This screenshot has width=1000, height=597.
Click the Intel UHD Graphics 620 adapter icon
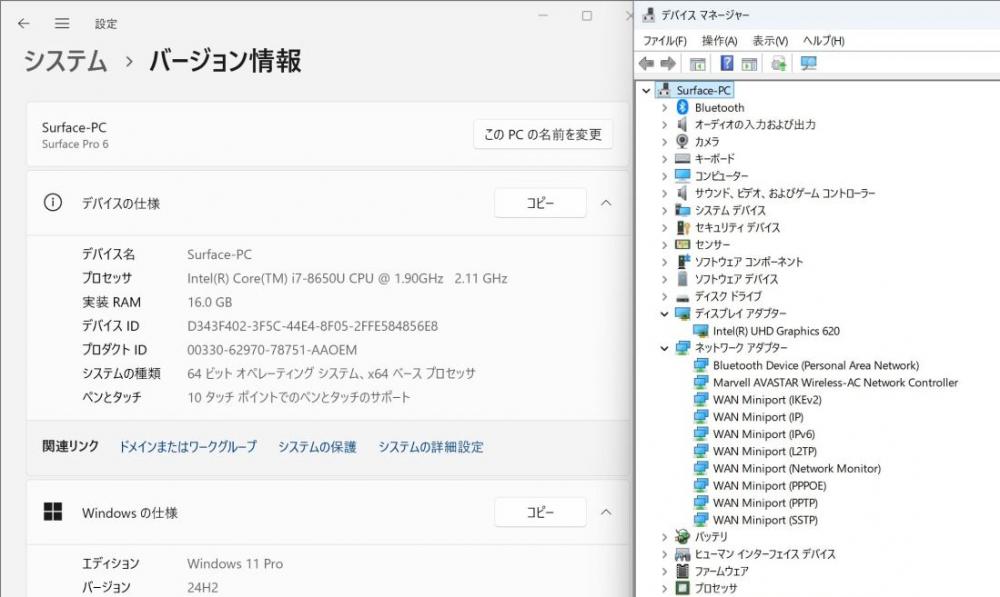[700, 330]
